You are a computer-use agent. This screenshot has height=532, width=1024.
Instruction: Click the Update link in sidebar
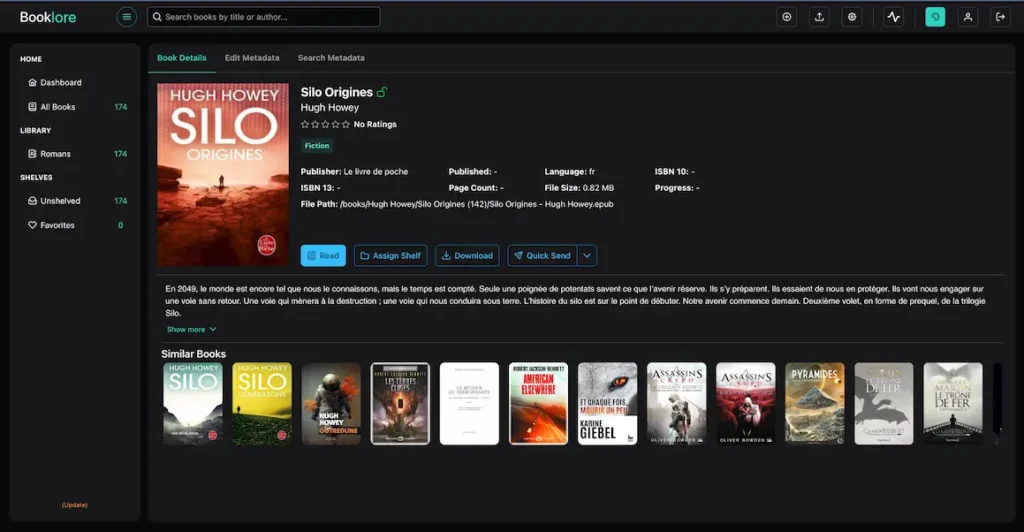[x=74, y=505]
